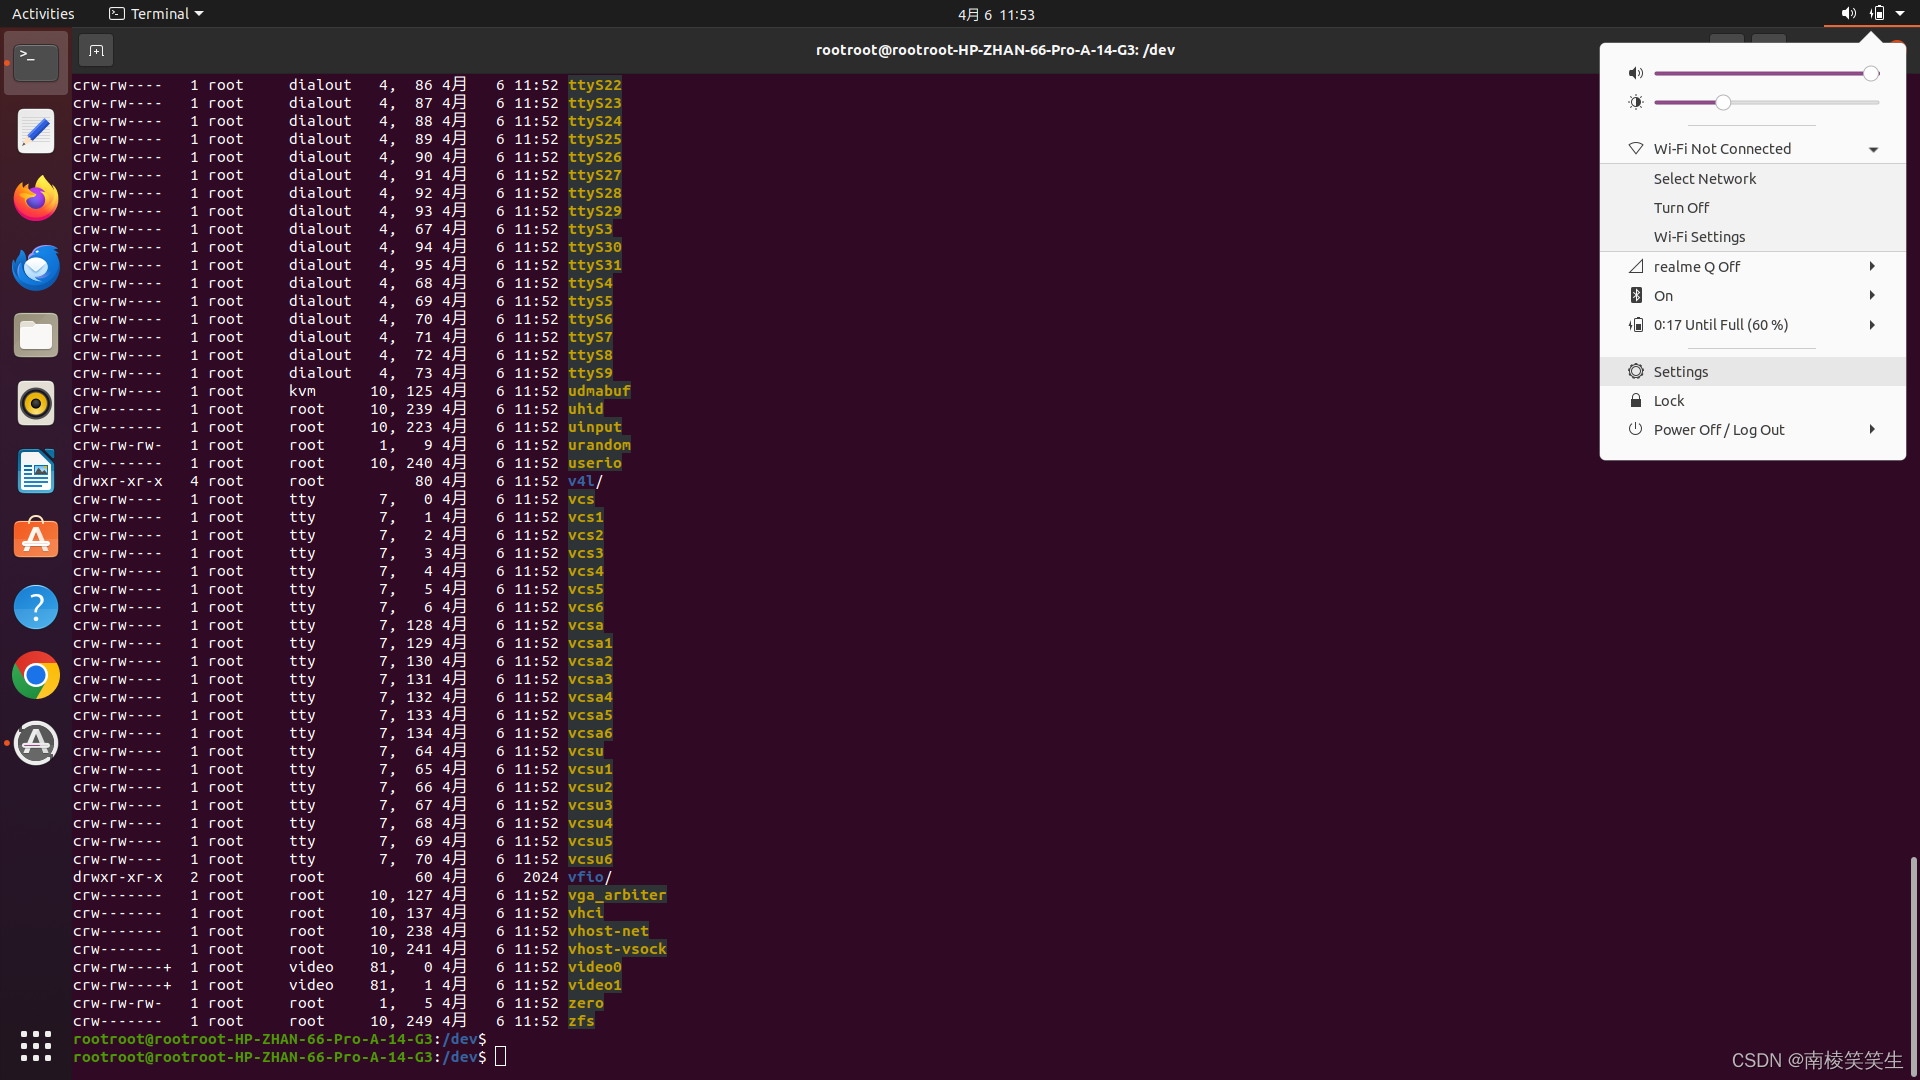Open Firefox from the dock
Viewport: 1920px width, 1080px height.
point(36,199)
